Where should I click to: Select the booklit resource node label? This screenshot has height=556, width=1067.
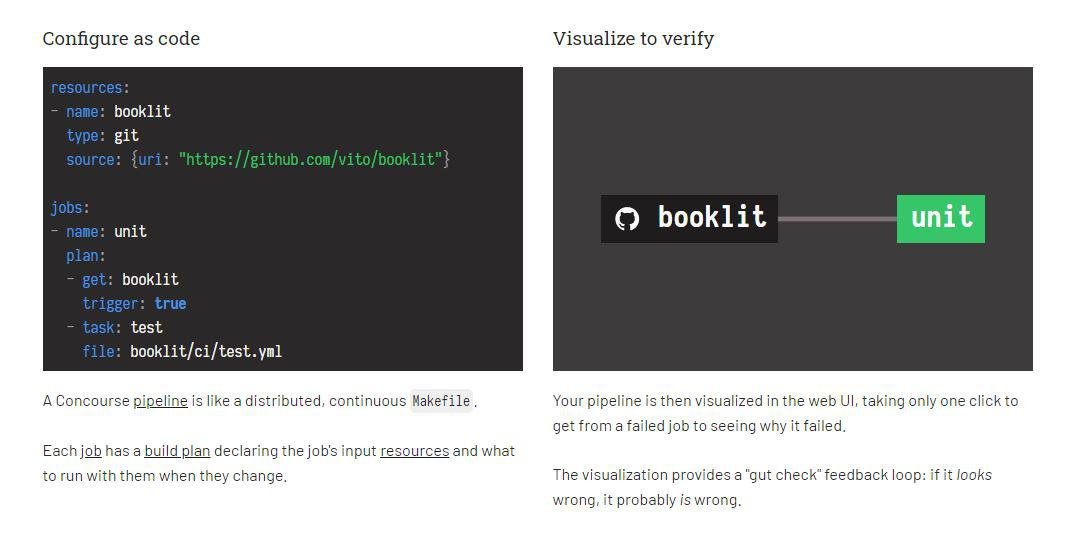coord(711,218)
